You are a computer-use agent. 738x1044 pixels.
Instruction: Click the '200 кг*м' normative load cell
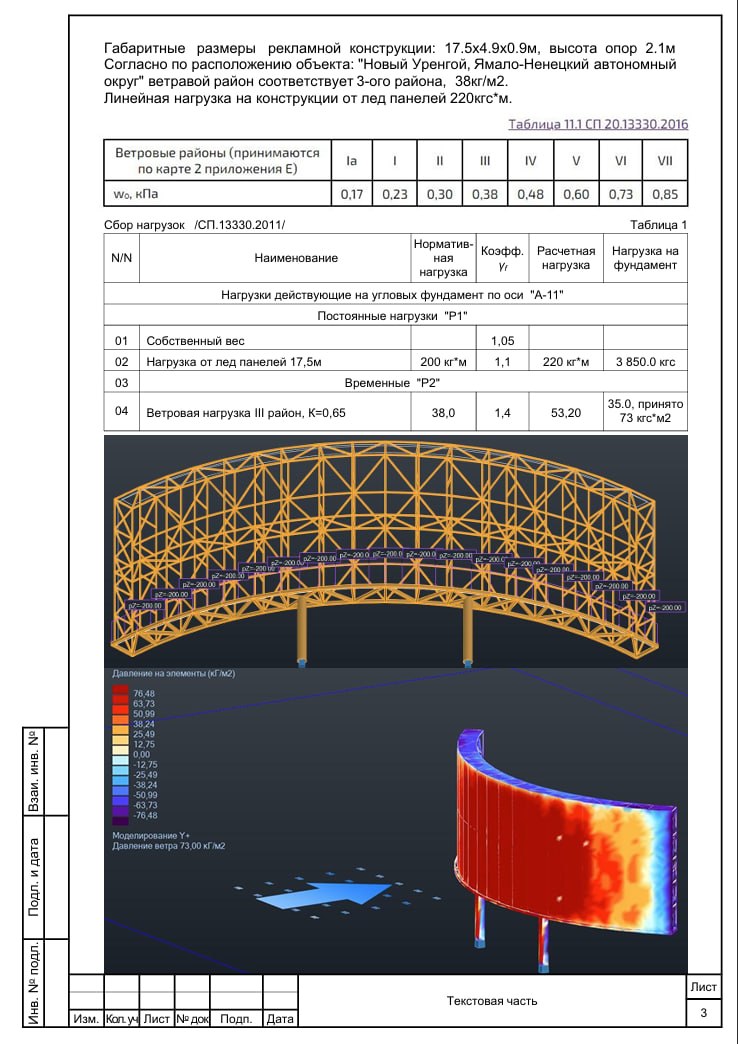point(443,362)
